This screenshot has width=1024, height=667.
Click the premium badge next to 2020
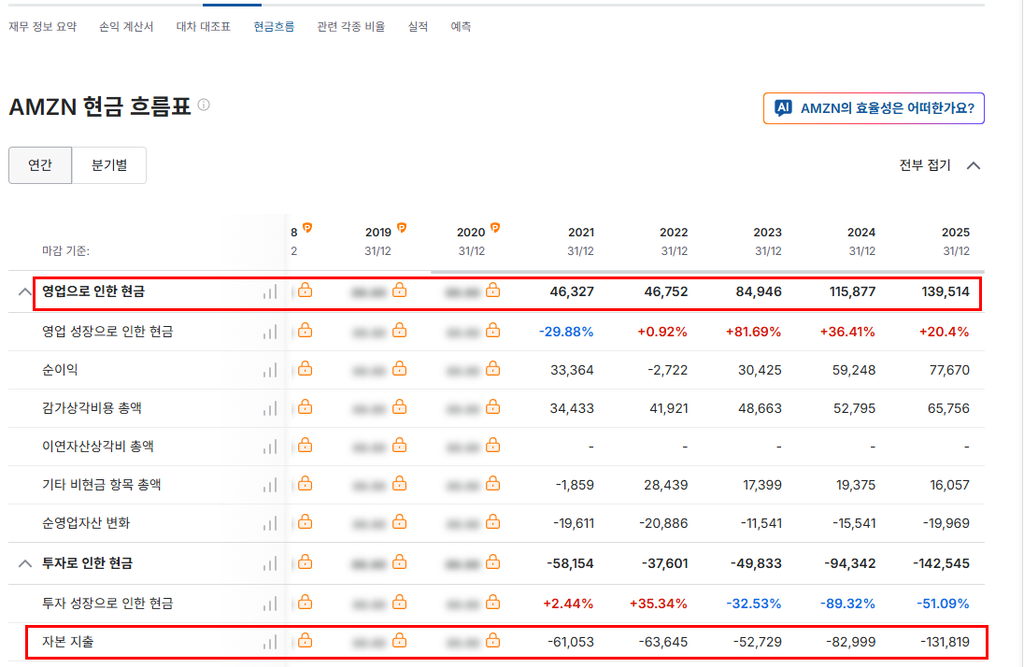point(495,227)
